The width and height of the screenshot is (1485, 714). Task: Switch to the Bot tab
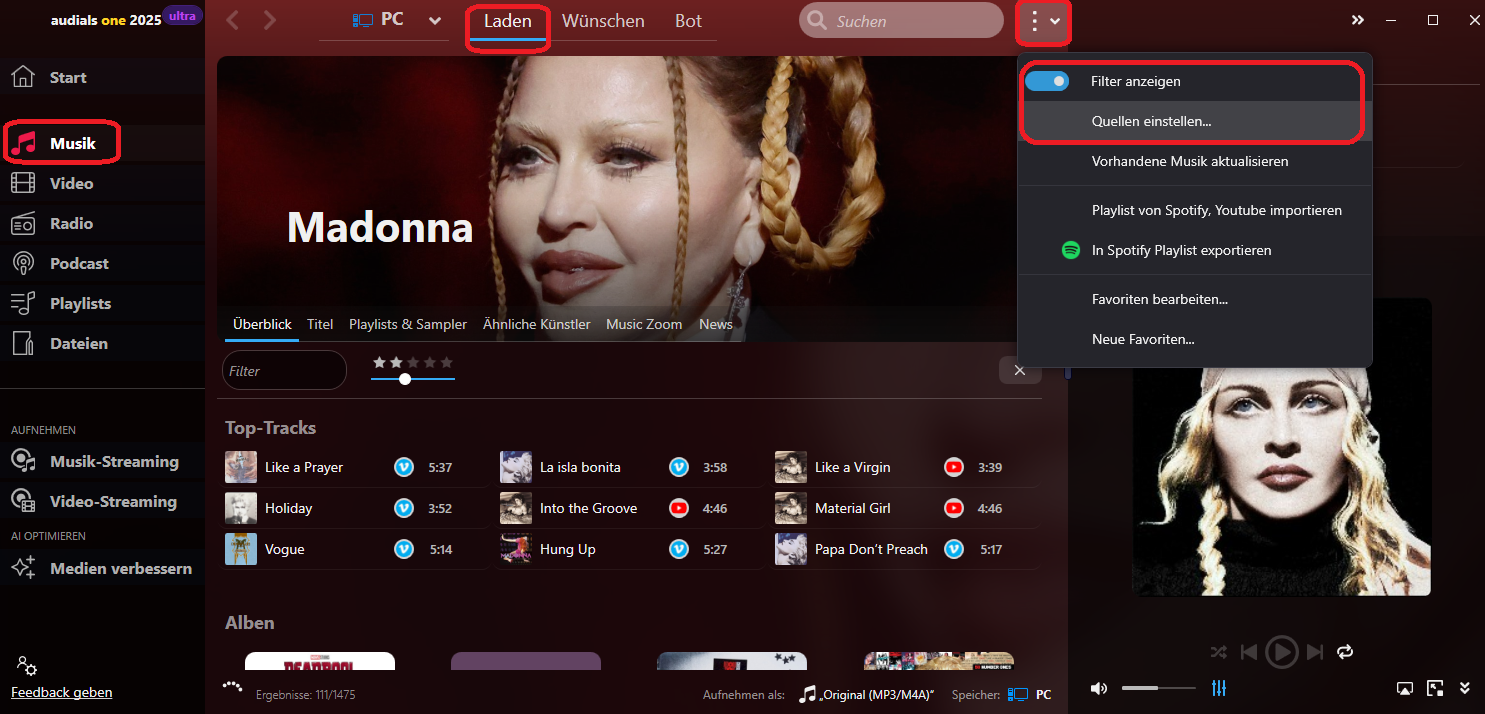[688, 21]
